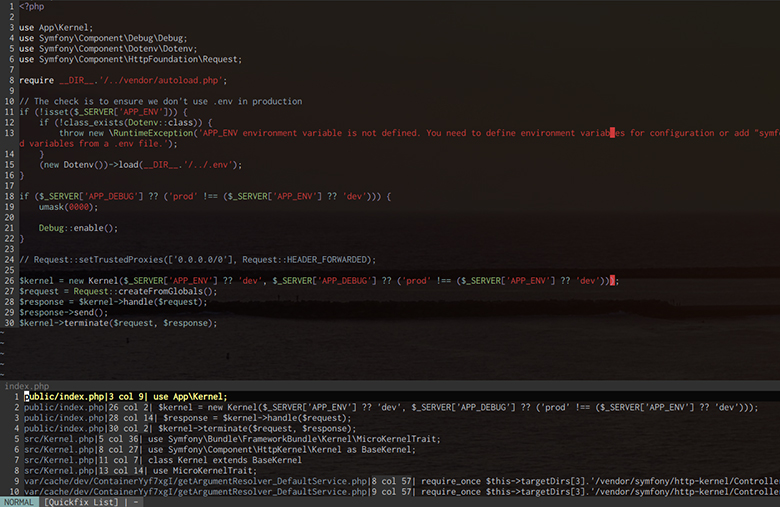The image size is (780, 507).
Task: Click '$kernel->terminate' on editor line 30
Action: point(118,323)
